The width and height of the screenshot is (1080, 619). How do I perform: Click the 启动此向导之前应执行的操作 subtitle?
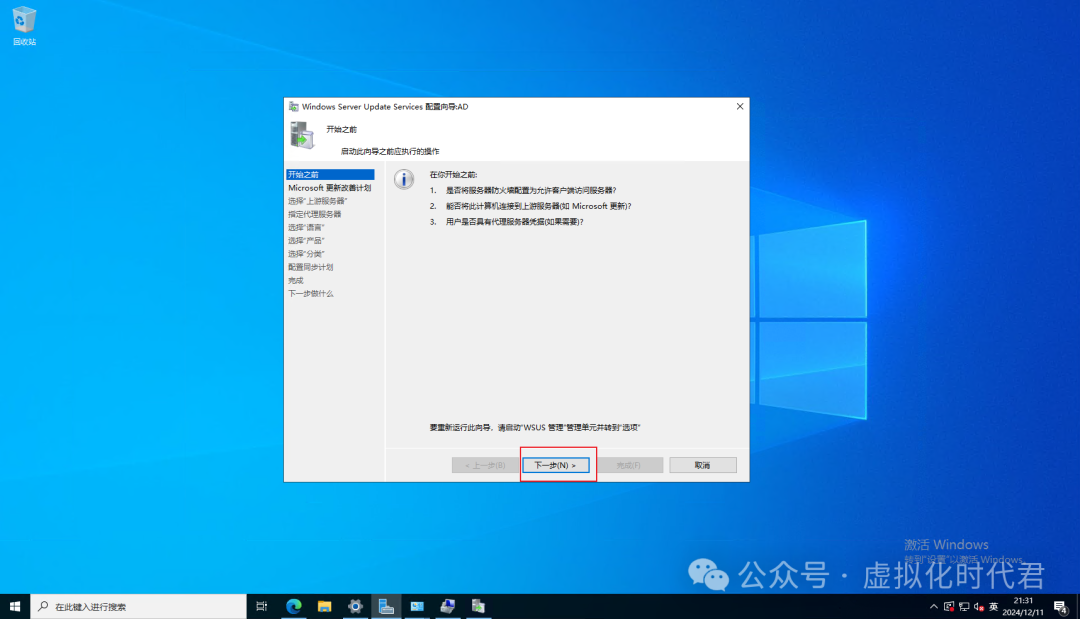tap(390, 151)
